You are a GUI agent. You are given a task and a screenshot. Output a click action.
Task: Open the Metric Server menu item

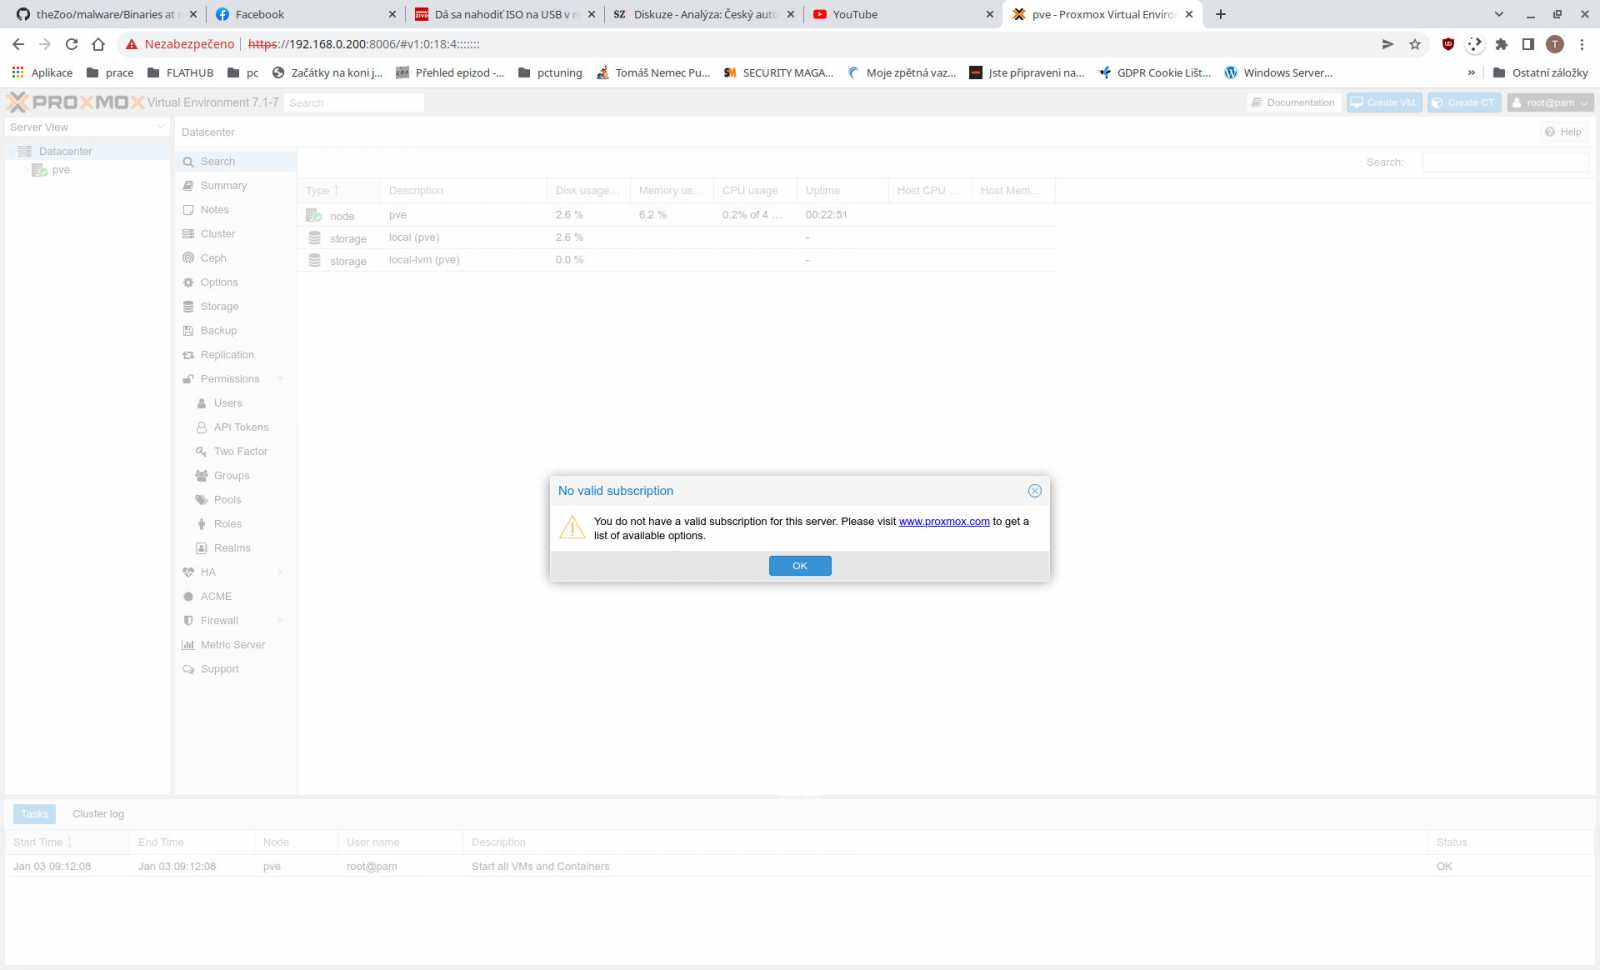pyautogui.click(x=236, y=645)
